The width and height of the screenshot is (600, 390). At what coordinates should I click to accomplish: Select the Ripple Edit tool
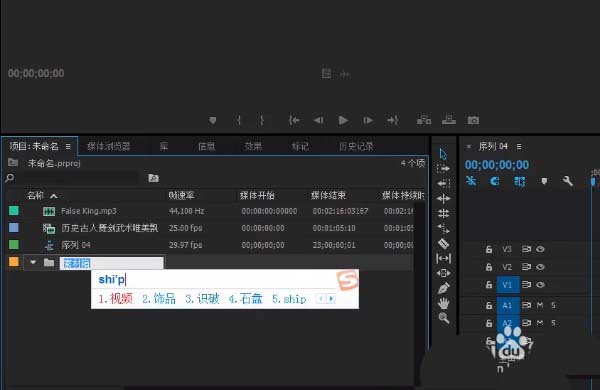pos(443,199)
